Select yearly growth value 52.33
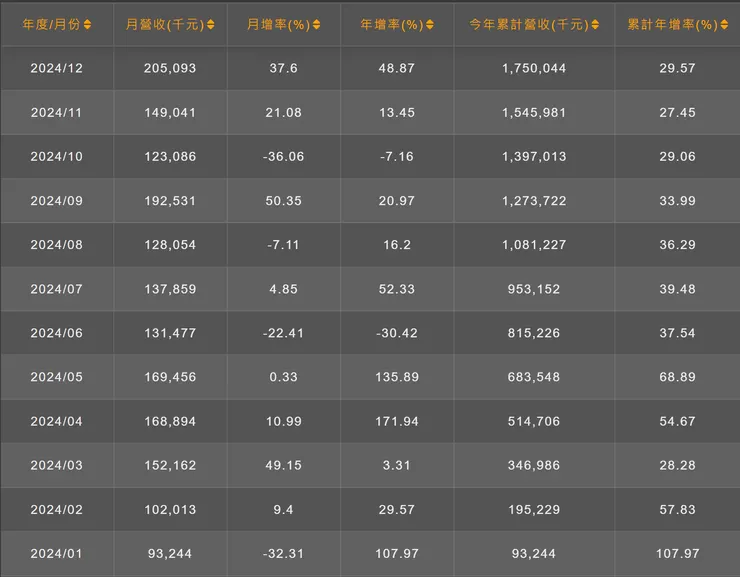The image size is (740, 577). point(395,289)
